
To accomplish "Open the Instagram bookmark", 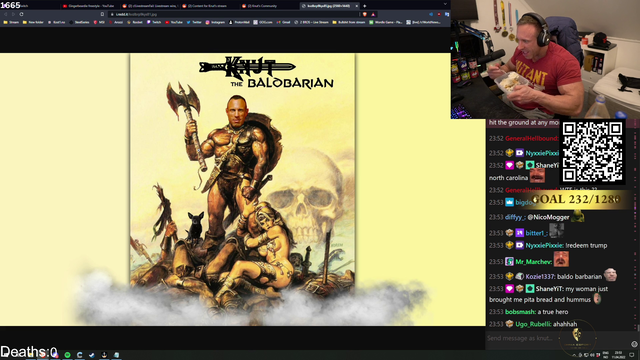I will pos(215,22).
